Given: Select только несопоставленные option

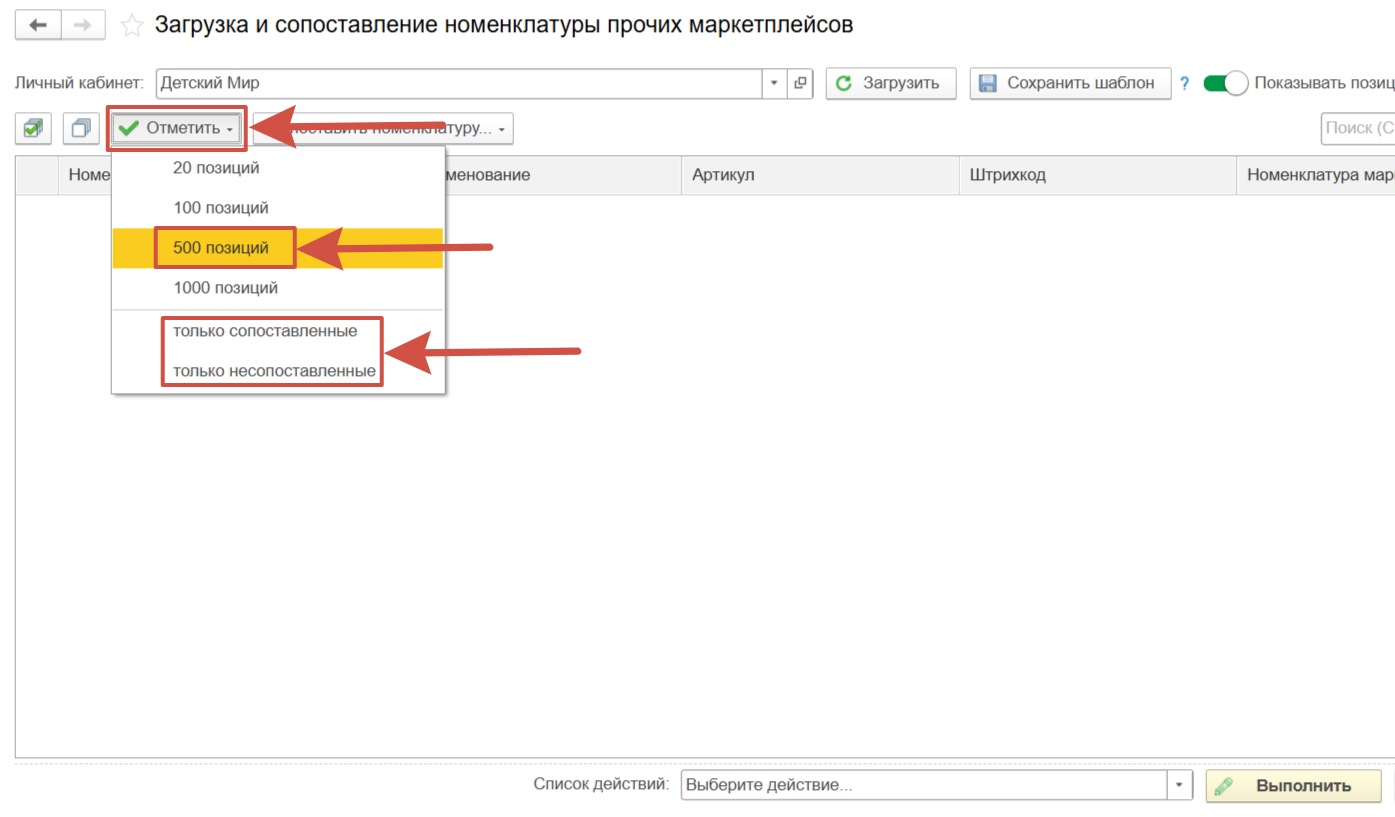Looking at the screenshot, I should (274, 371).
